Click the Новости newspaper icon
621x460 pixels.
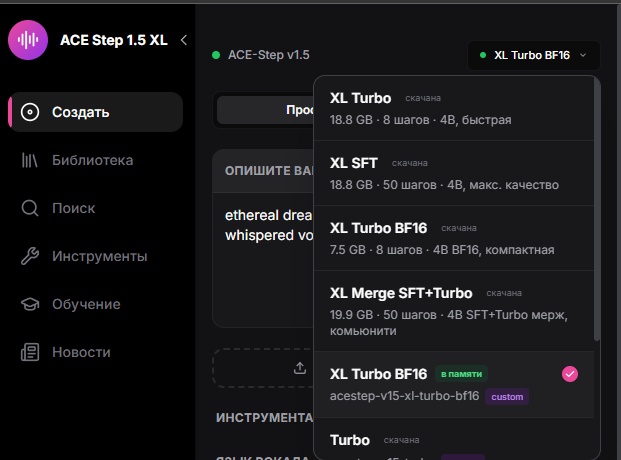[30, 352]
